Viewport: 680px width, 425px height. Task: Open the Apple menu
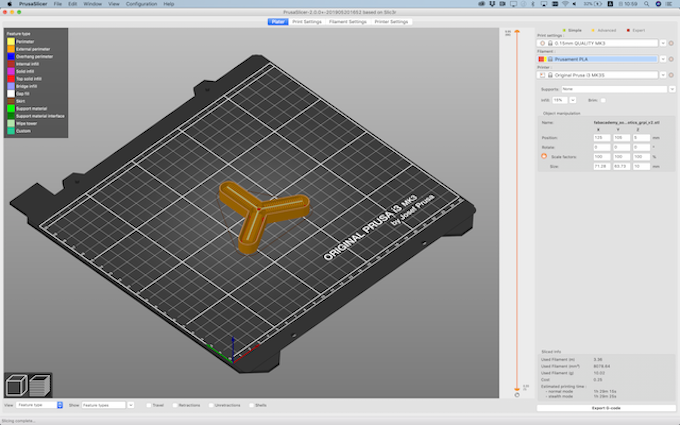tap(8, 4)
